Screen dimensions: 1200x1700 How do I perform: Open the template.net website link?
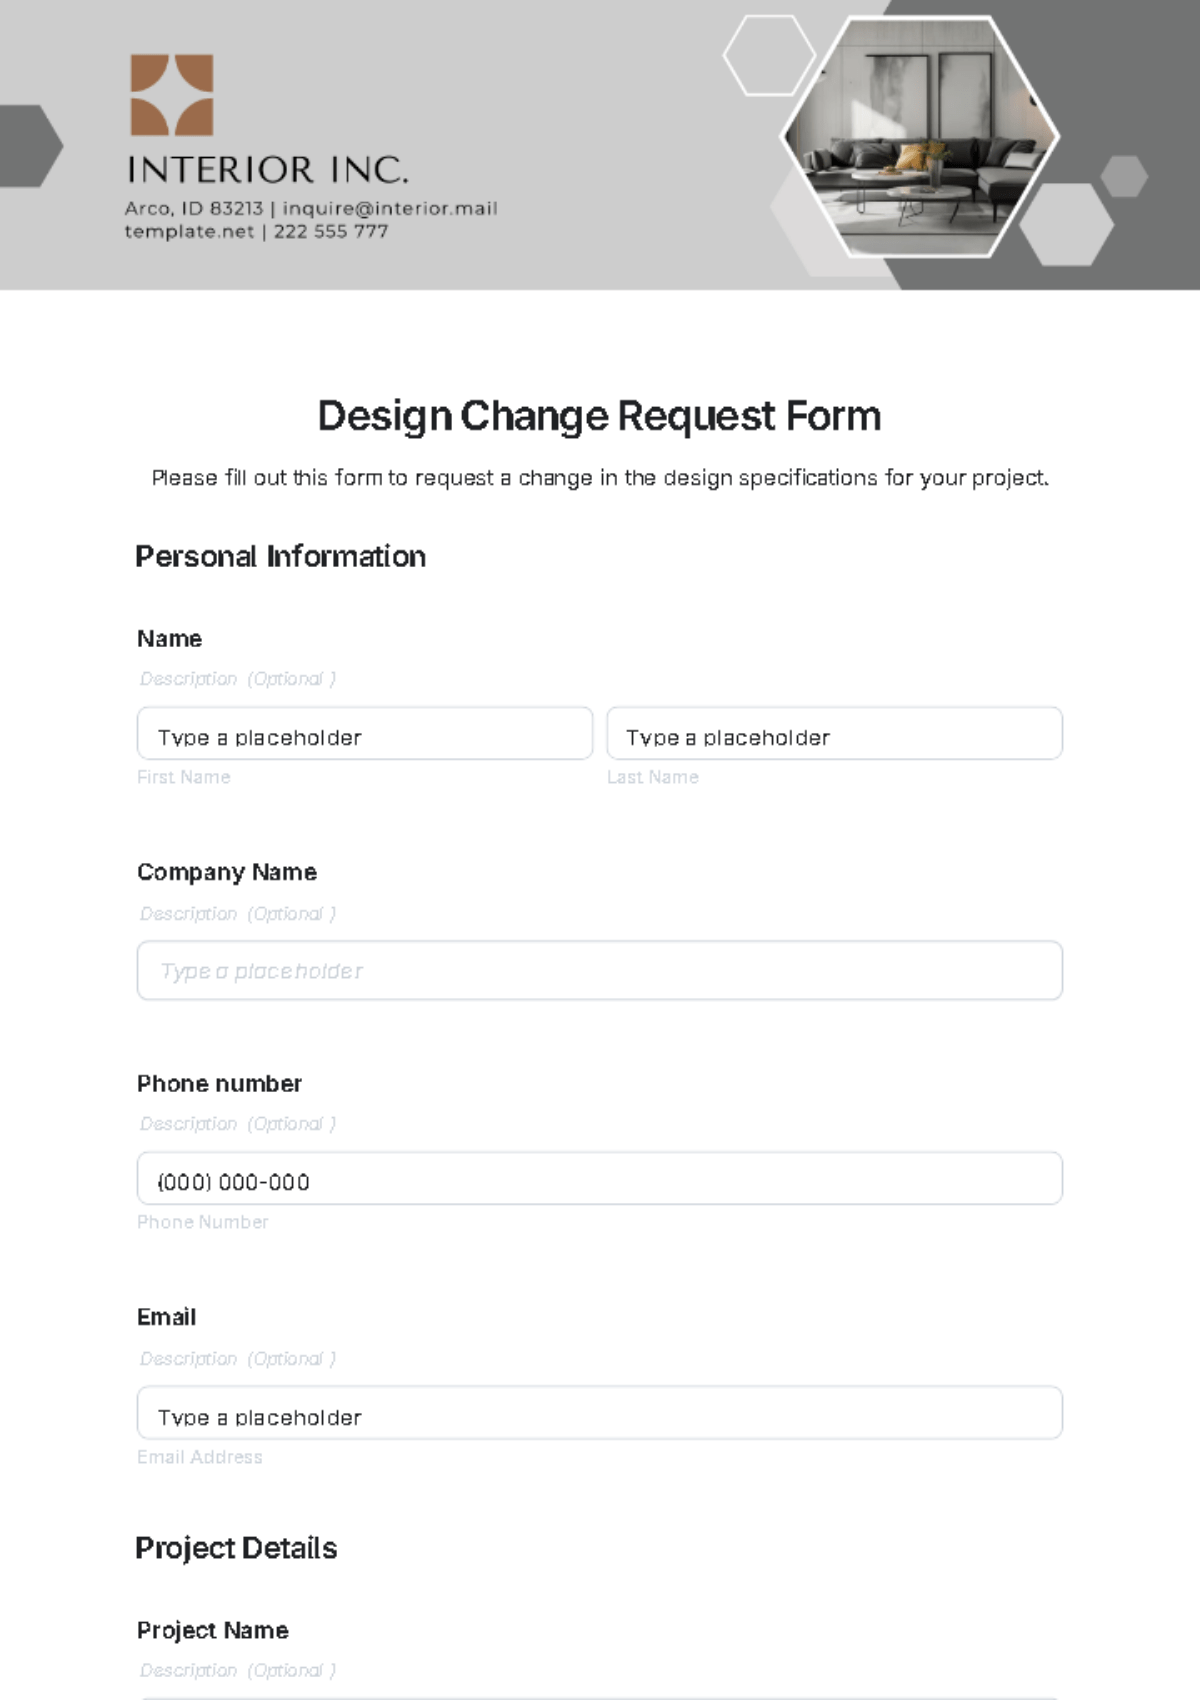(x=189, y=231)
